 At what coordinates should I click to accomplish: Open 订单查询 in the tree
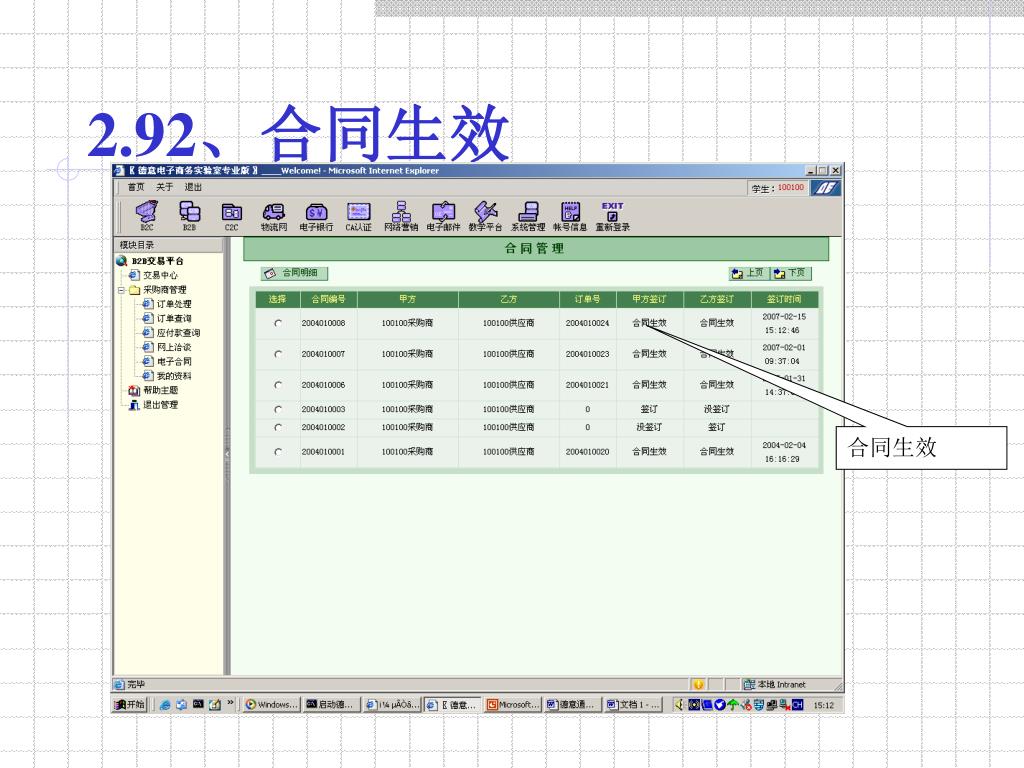[x=174, y=318]
